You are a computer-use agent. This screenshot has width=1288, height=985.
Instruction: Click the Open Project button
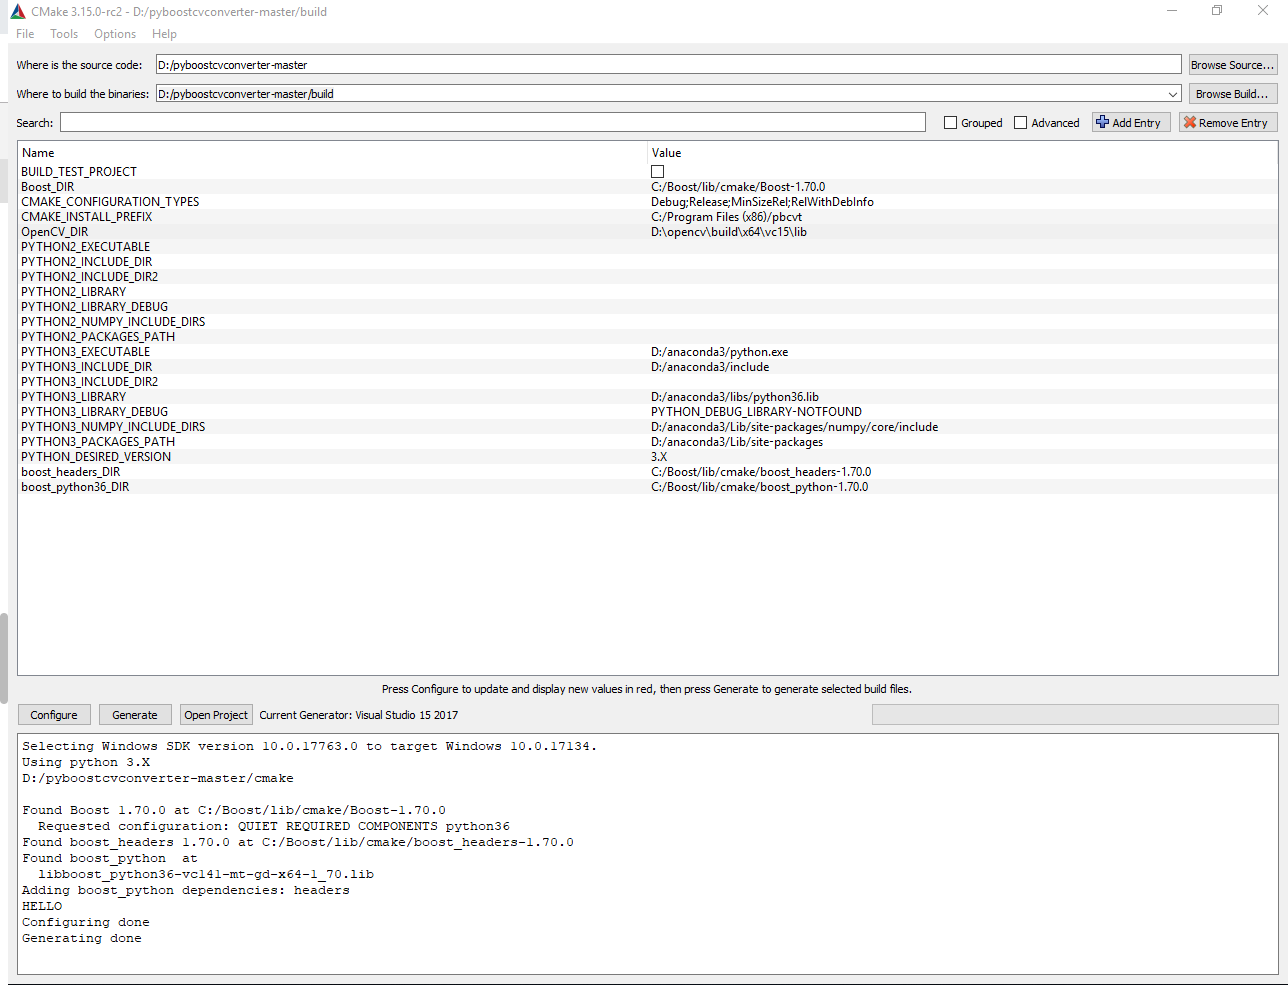(x=216, y=715)
